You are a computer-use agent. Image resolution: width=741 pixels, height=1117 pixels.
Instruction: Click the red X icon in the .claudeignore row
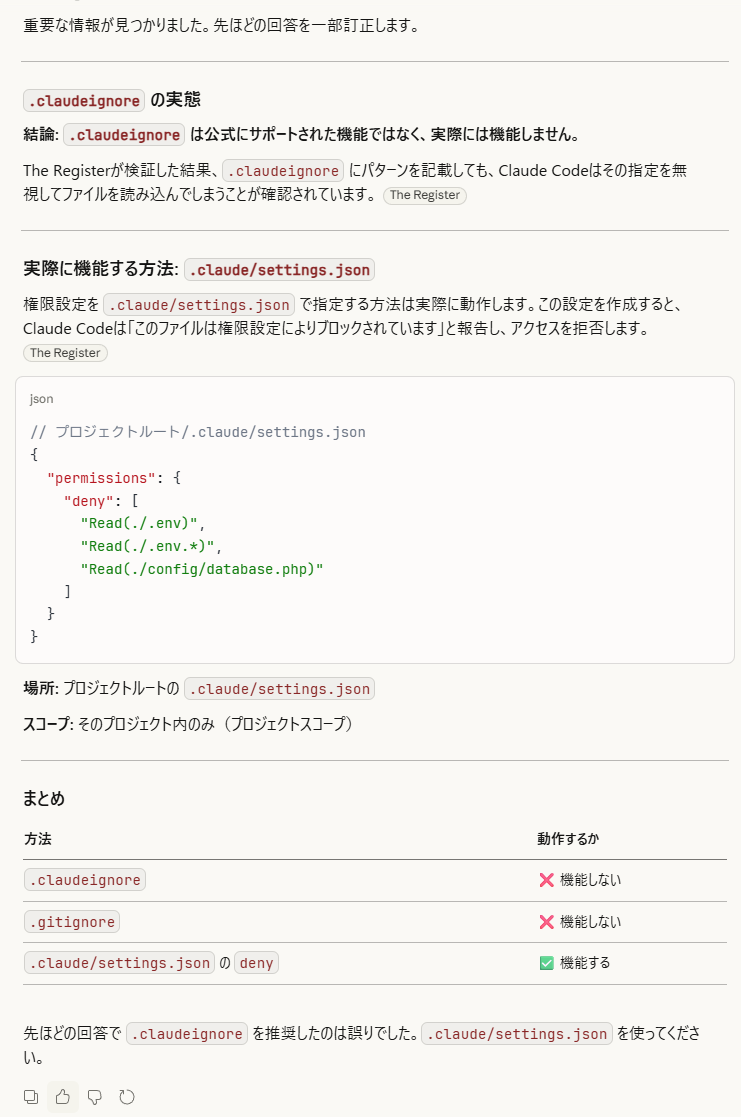tap(546, 880)
